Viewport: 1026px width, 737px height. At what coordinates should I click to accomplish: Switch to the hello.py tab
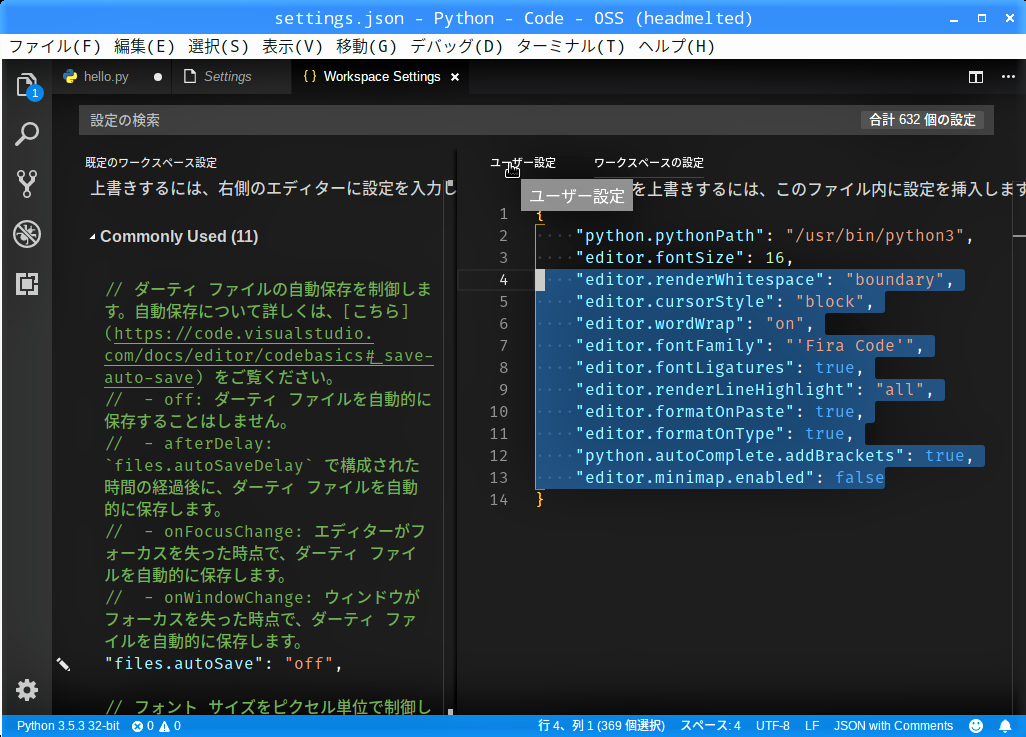111,77
